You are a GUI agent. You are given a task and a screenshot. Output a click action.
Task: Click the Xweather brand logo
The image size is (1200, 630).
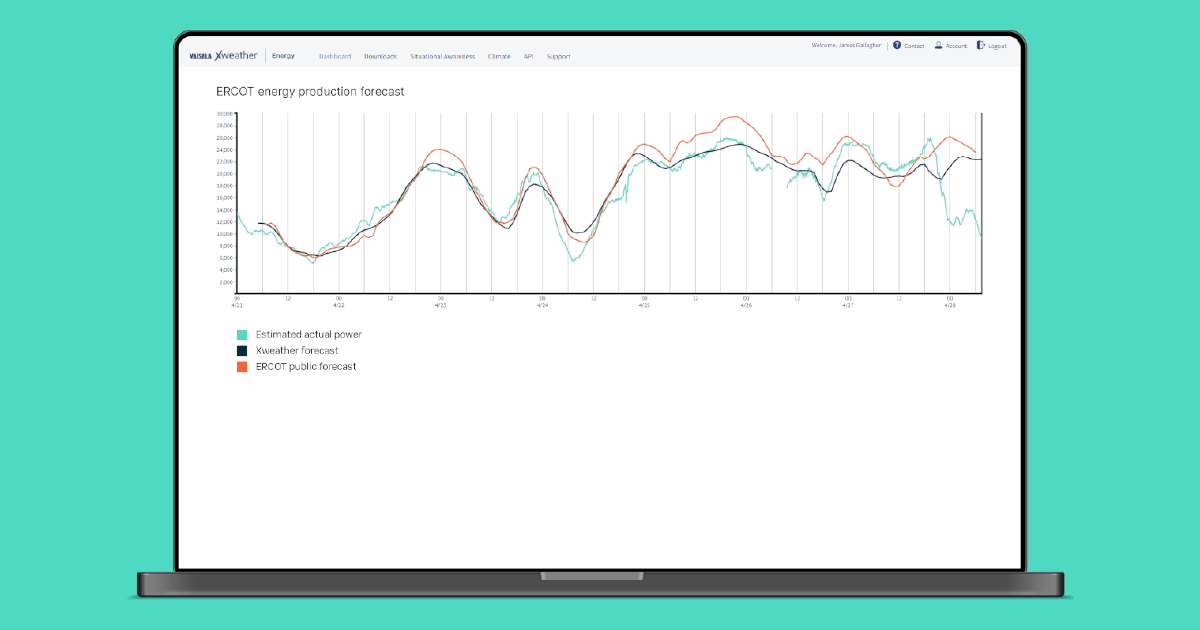click(x=237, y=56)
